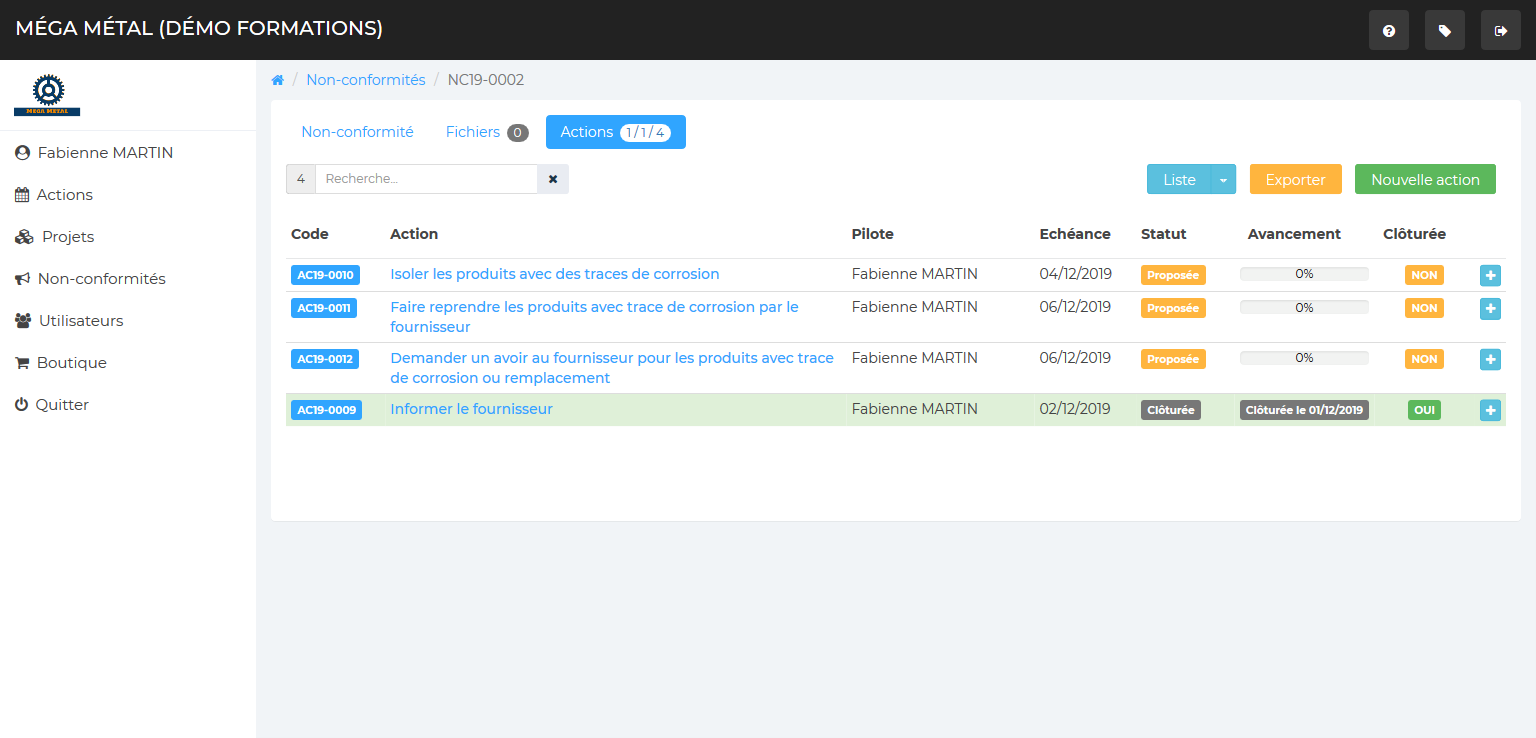Expand row AC19-0012 with plus icon

click(1490, 359)
